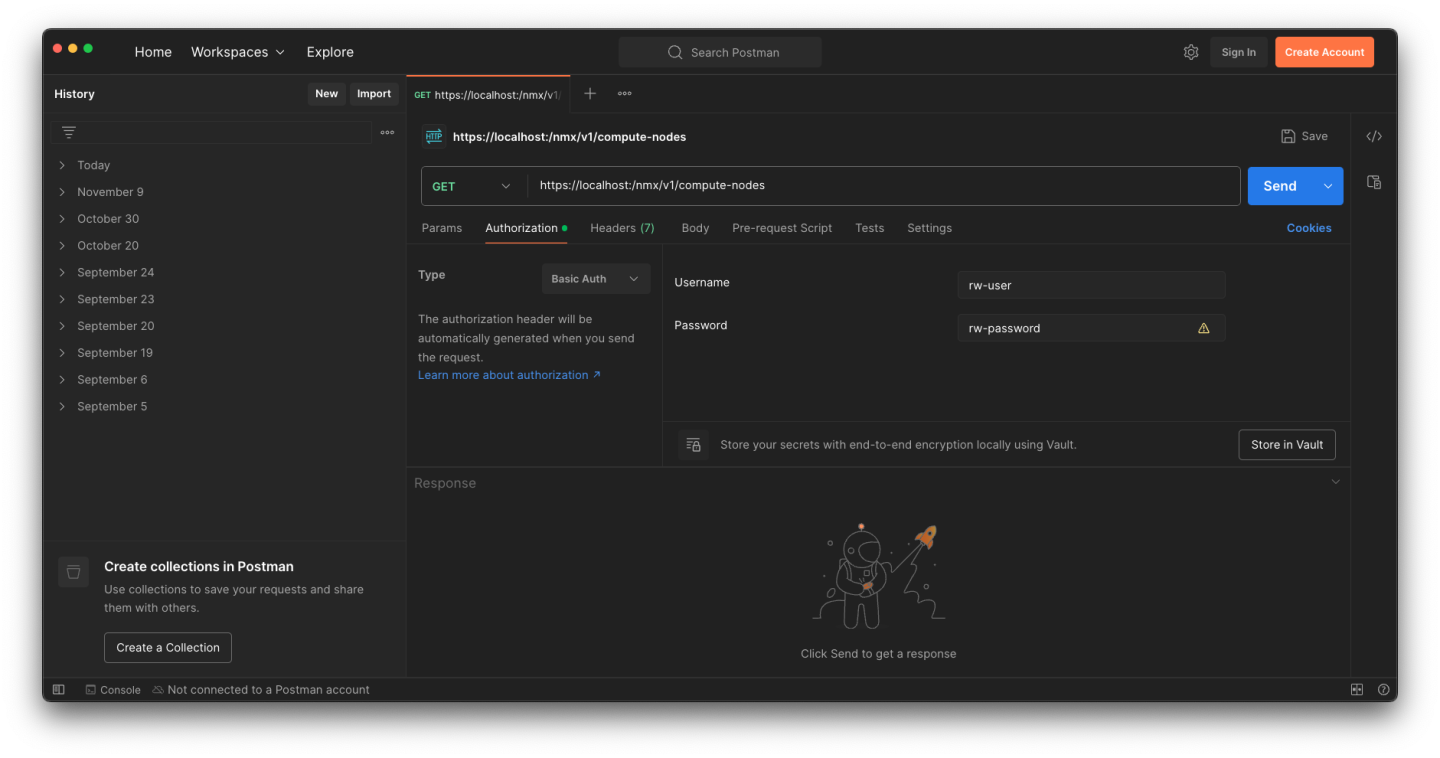The height and width of the screenshot is (758, 1440).
Task: Click the Search Postman magnifier icon
Action: tap(674, 51)
